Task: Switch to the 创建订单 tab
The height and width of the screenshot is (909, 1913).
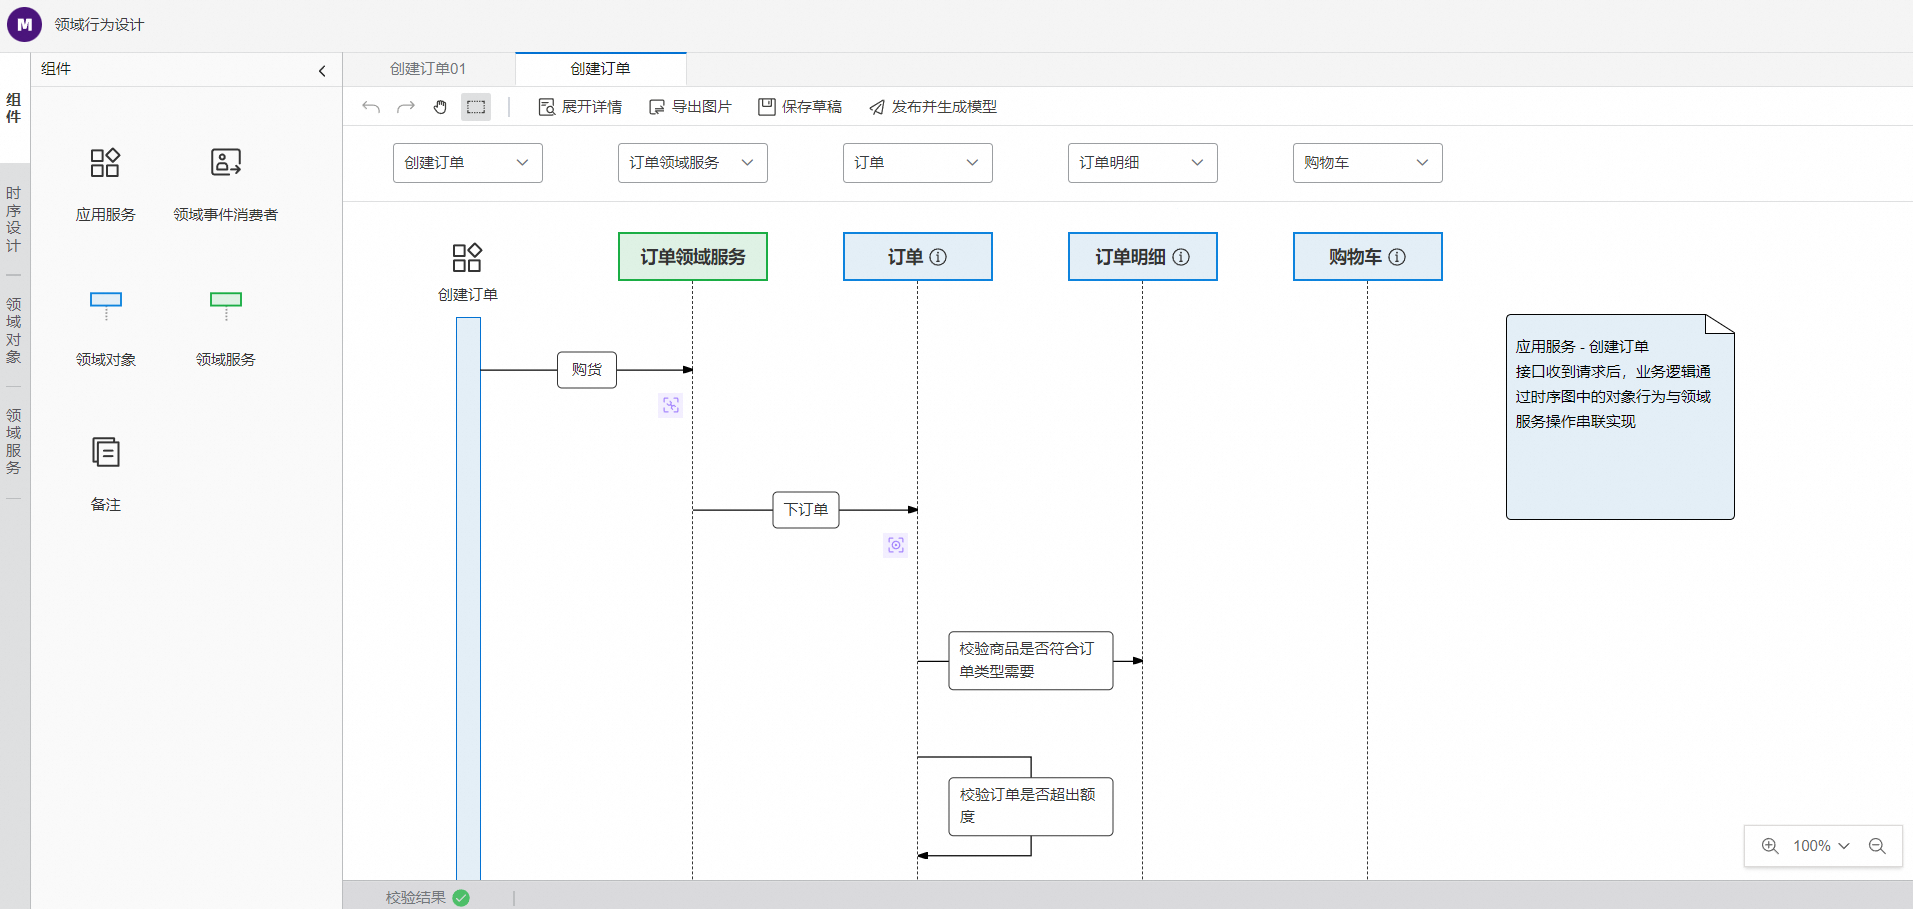Action: (601, 69)
